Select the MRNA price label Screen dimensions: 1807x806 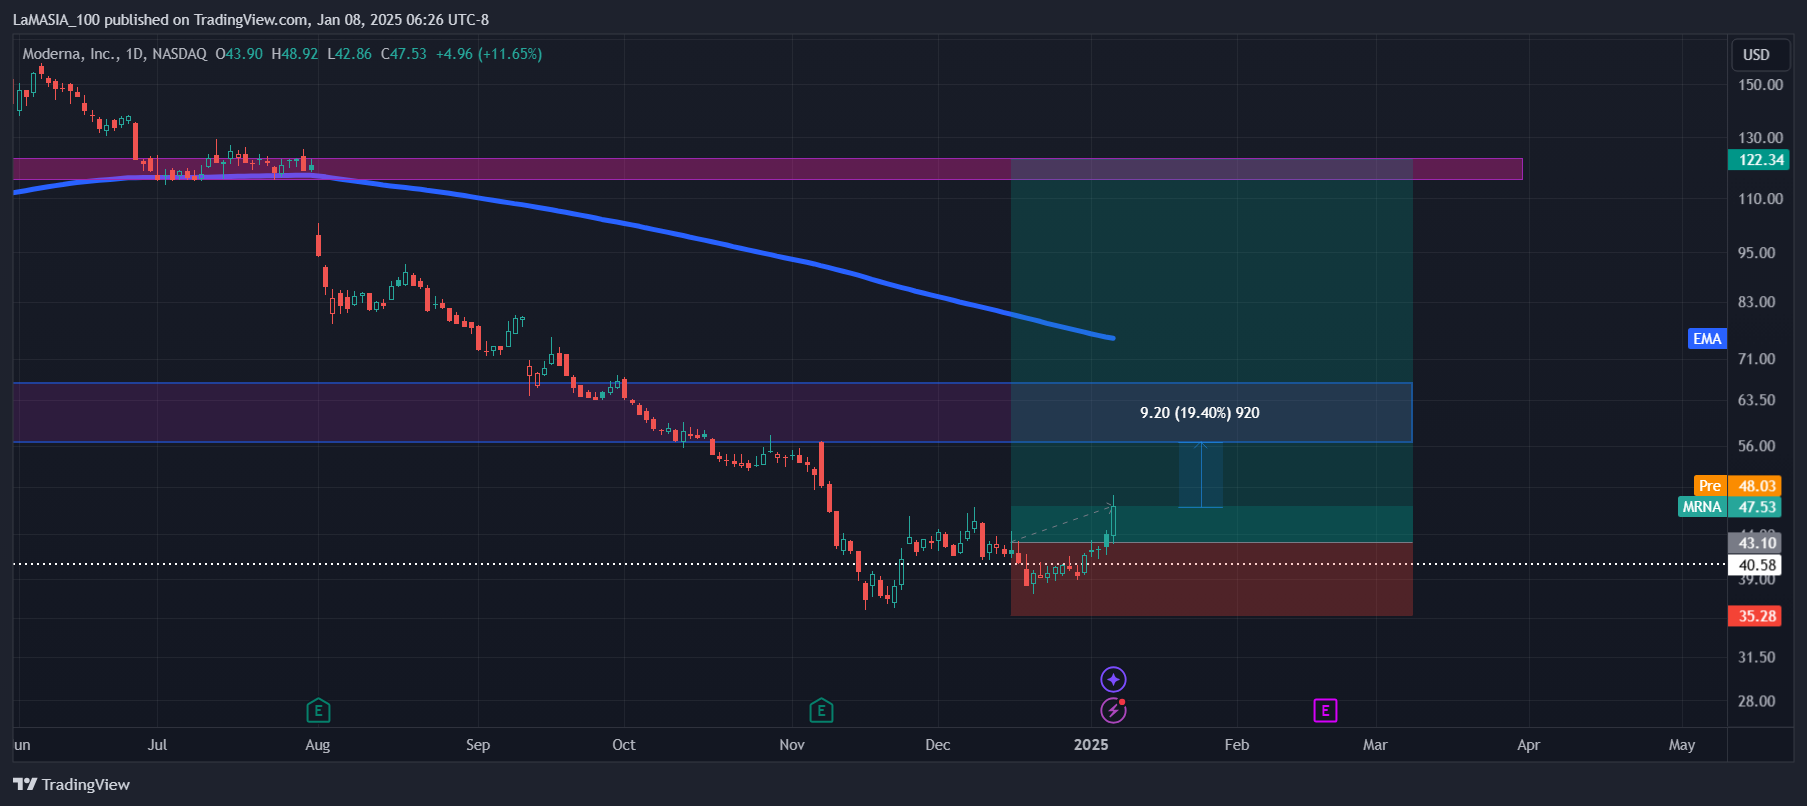[x=1702, y=507]
